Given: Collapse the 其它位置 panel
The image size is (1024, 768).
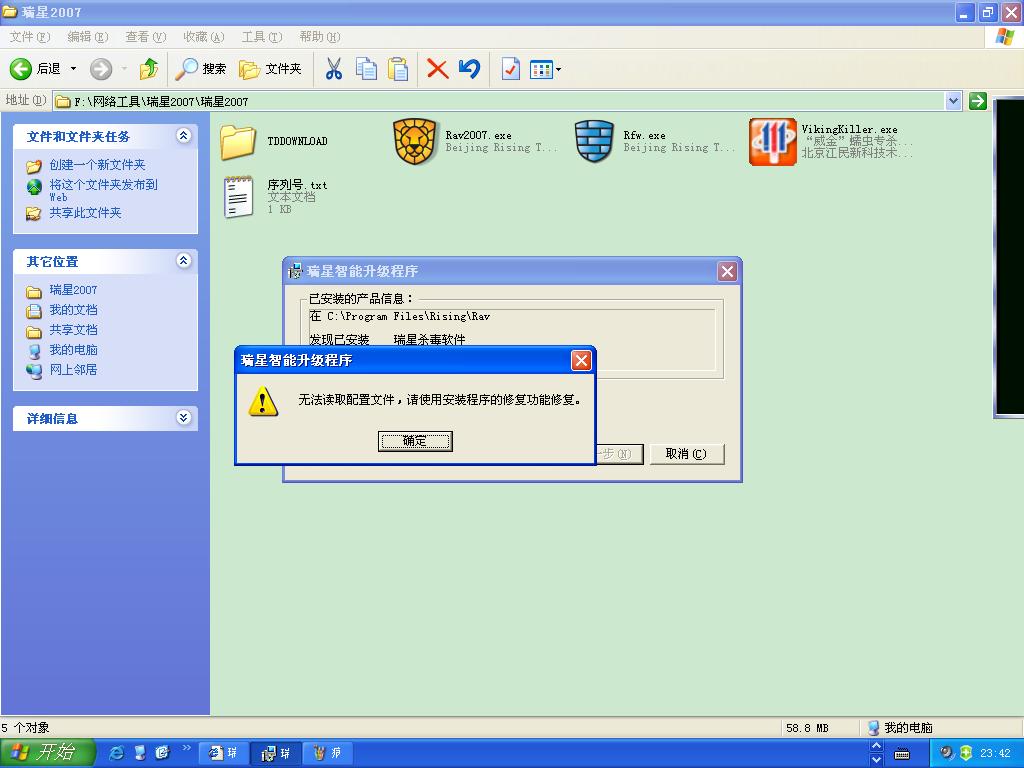Looking at the screenshot, I should click(184, 261).
